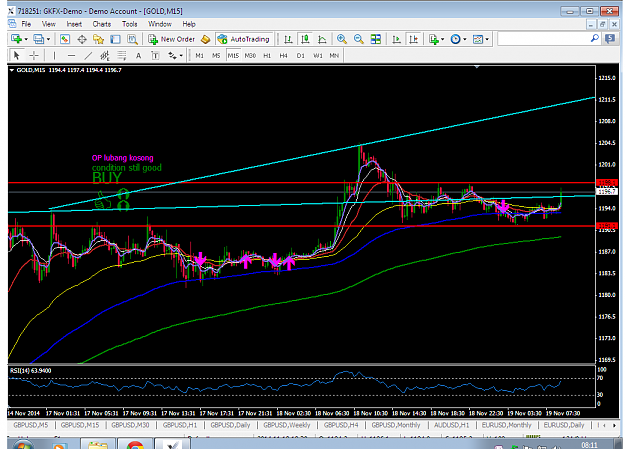Select the Fibonacci retracement tool

pyautogui.click(x=122, y=55)
